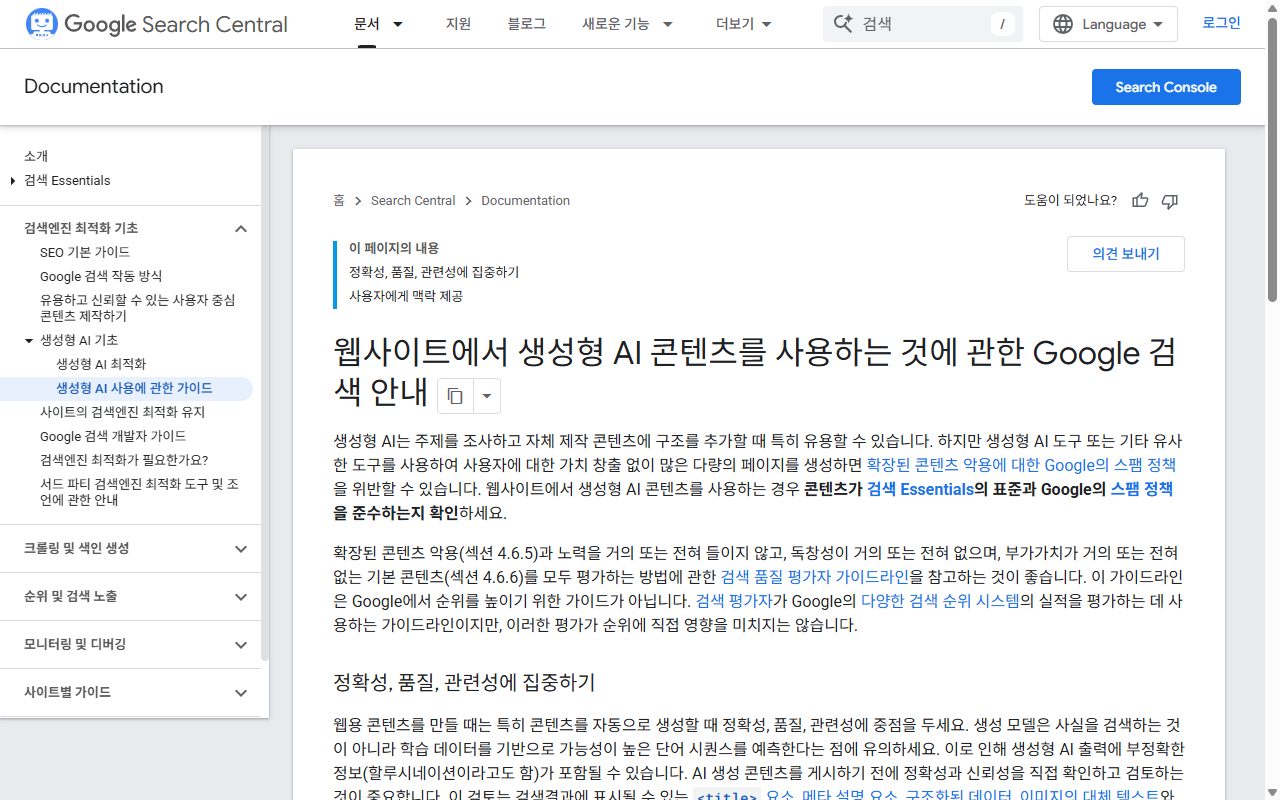Click the thumbs-up helpful icon

click(1140, 201)
